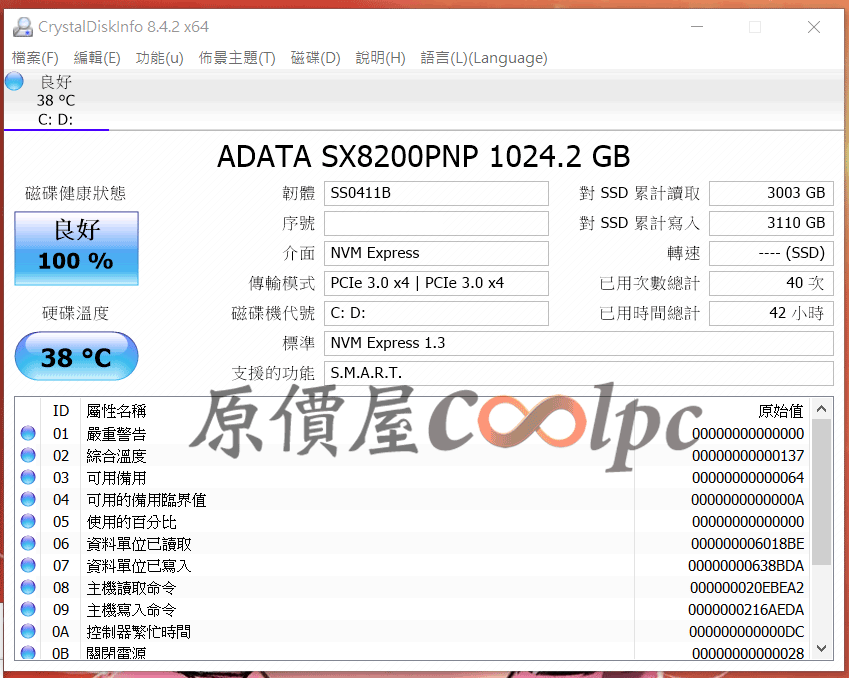Click status orb for attribute 05 使用的百分比
The width and height of the screenshot is (849, 678).
tap(28, 521)
